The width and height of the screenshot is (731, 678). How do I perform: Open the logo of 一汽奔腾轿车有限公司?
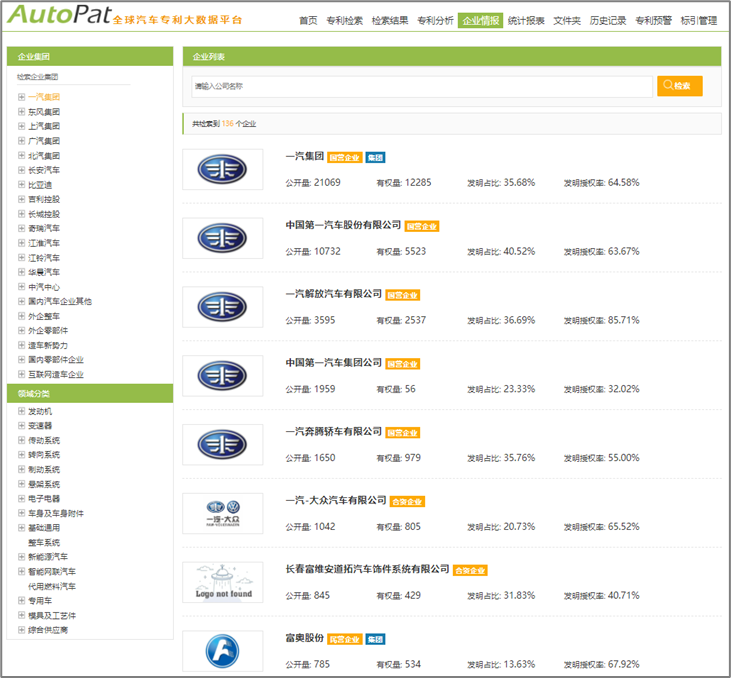pos(222,444)
